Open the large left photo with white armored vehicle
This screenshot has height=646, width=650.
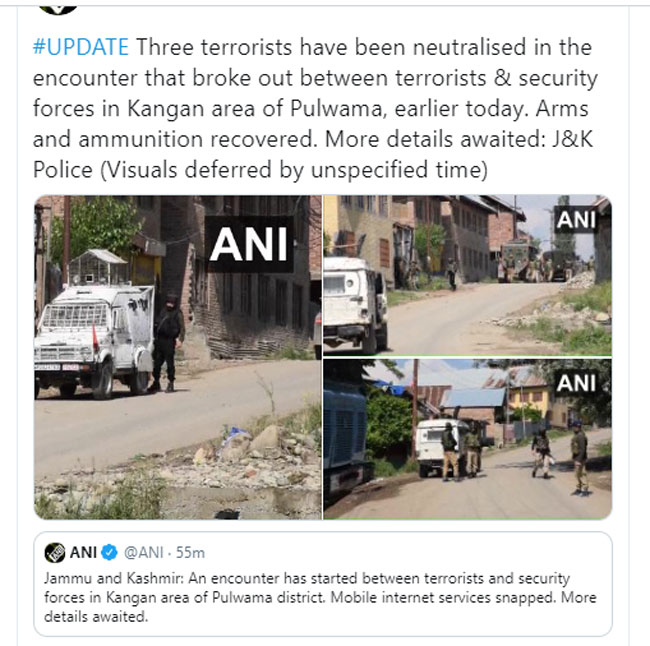[x=178, y=357]
